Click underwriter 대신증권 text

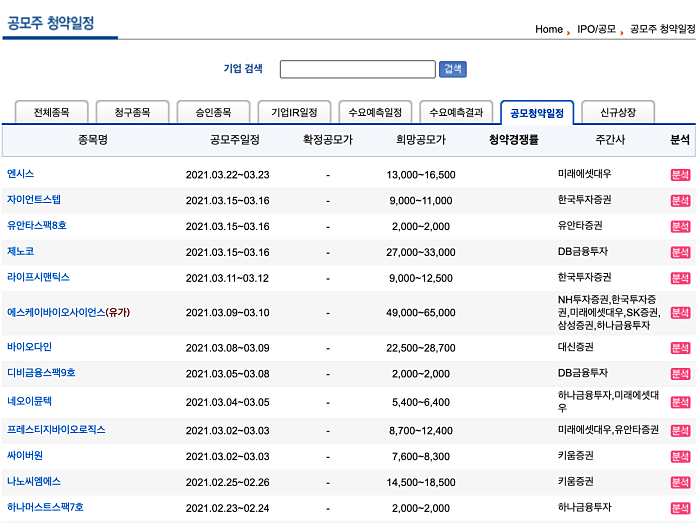click(575, 347)
